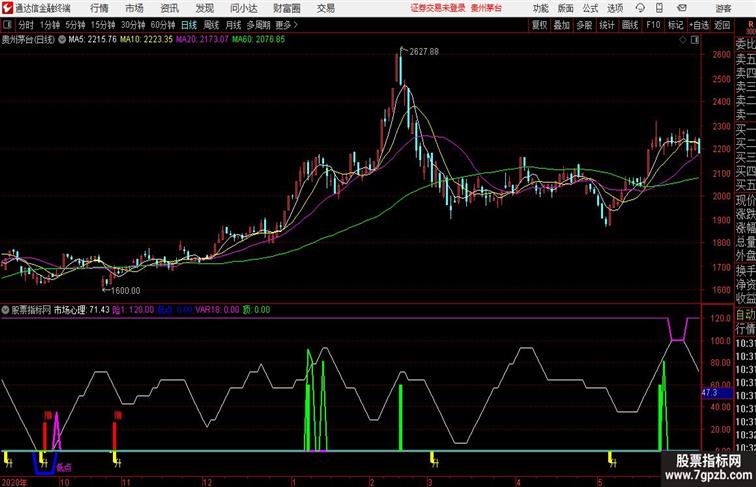756x487 pixels.
Task: Click the 市场心理: 71.43 indicator value
Action: (81, 310)
